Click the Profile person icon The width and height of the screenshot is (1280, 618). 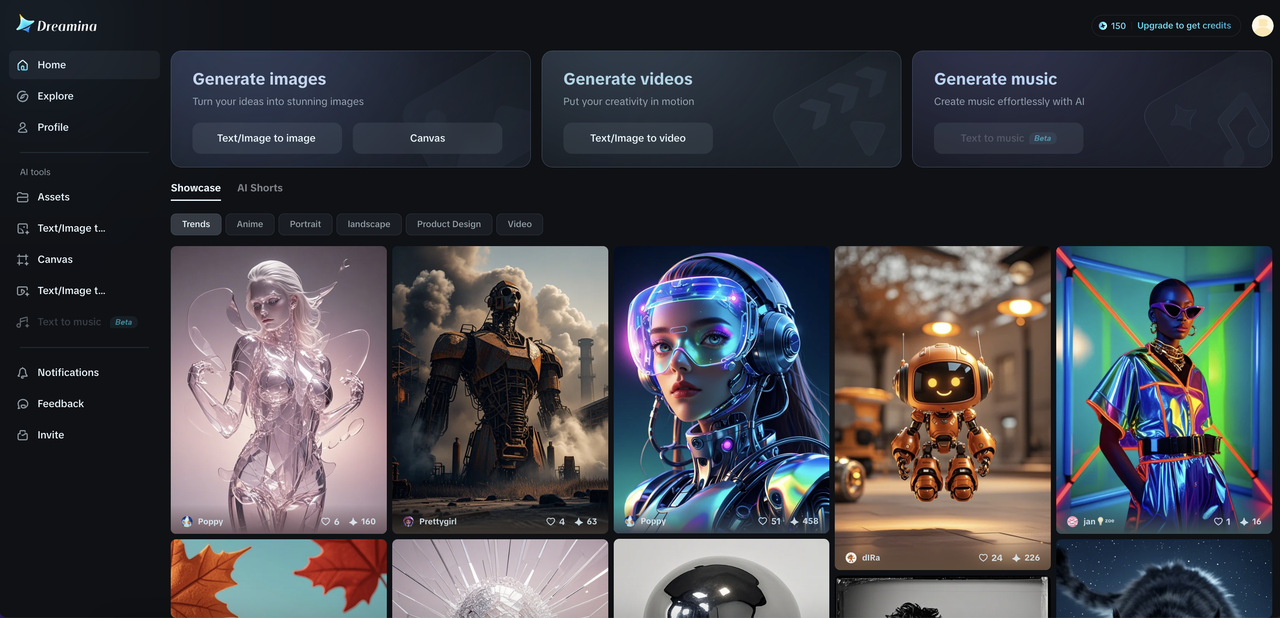pyautogui.click(x=23, y=127)
